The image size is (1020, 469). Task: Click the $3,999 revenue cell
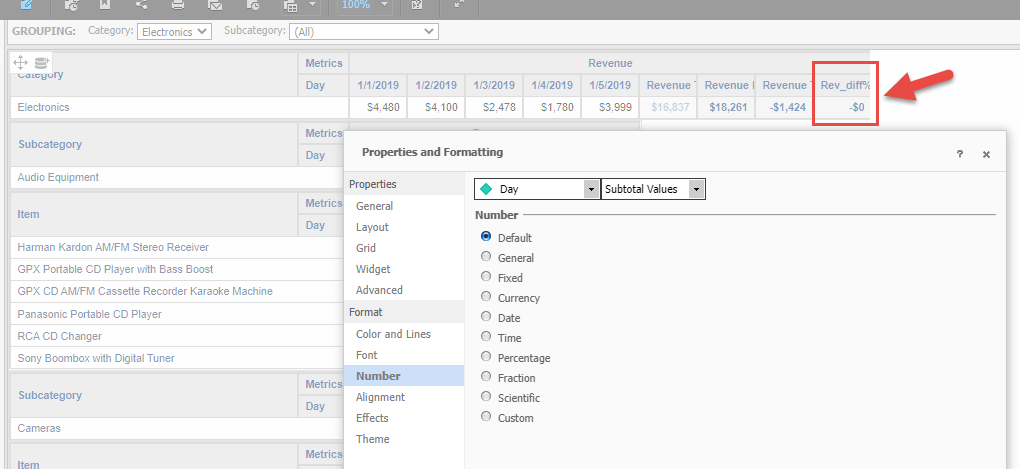[x=610, y=107]
